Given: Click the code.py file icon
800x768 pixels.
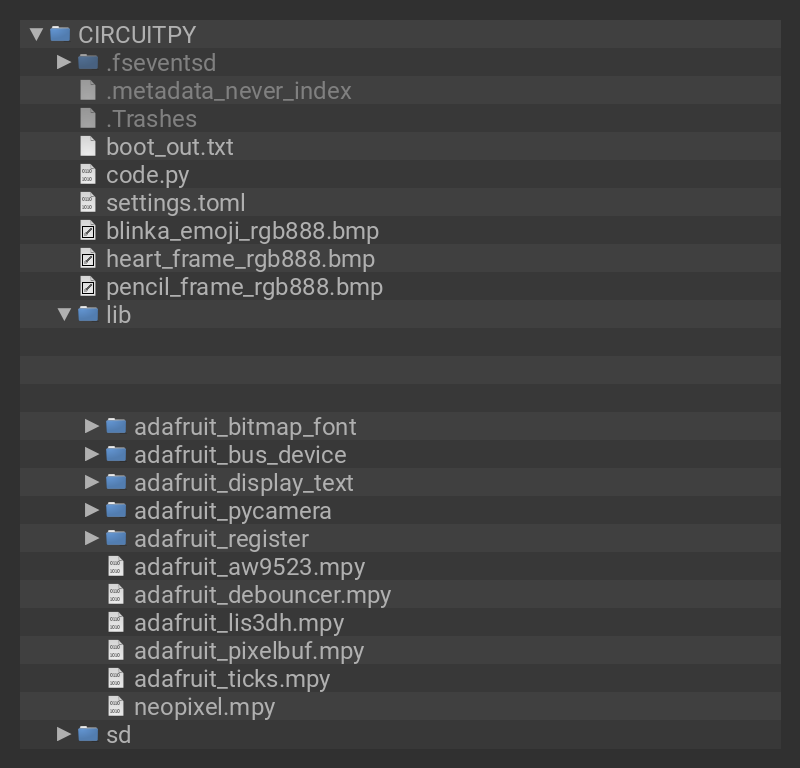Looking at the screenshot, I should (x=88, y=174).
